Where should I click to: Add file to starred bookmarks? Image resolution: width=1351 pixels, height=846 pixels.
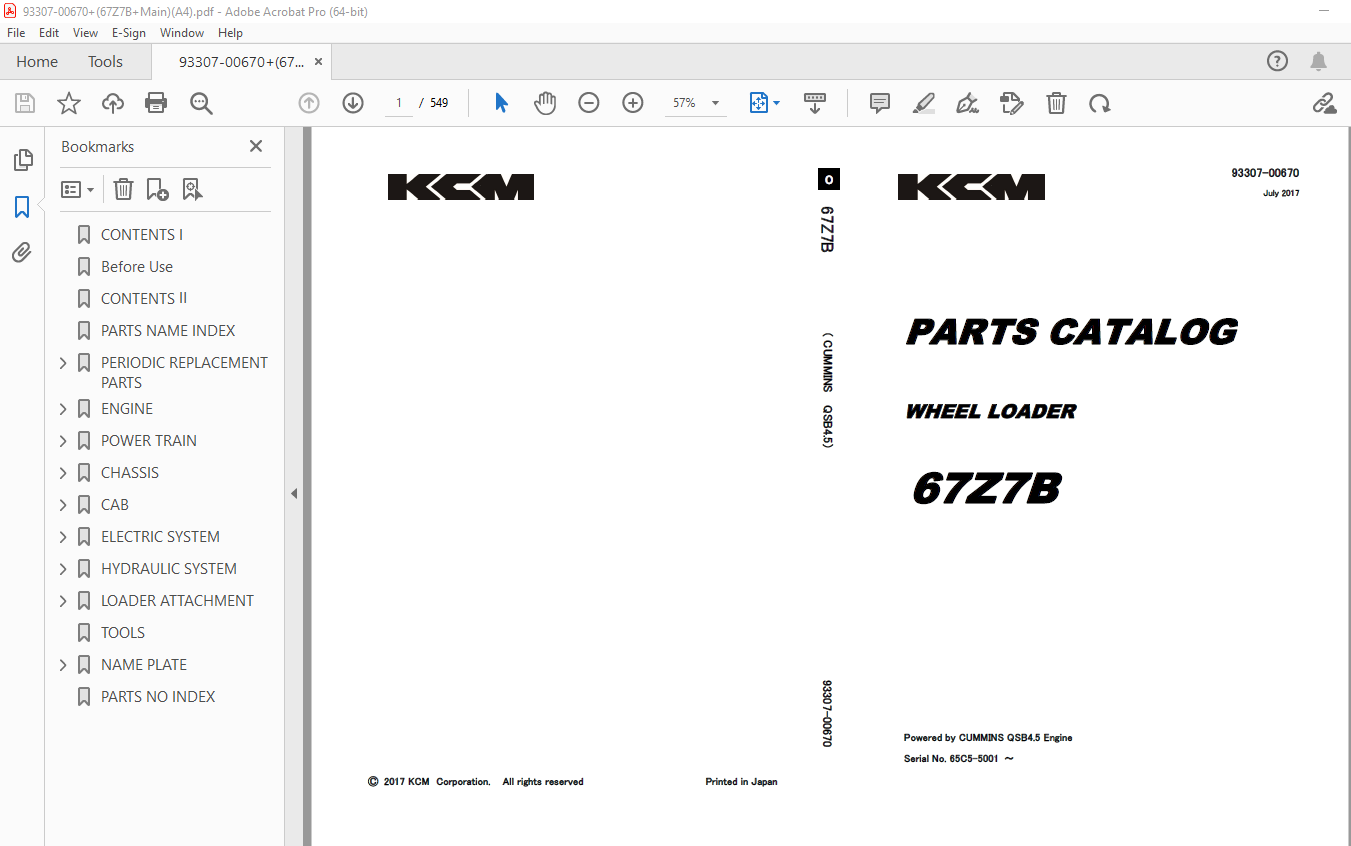(x=69, y=103)
